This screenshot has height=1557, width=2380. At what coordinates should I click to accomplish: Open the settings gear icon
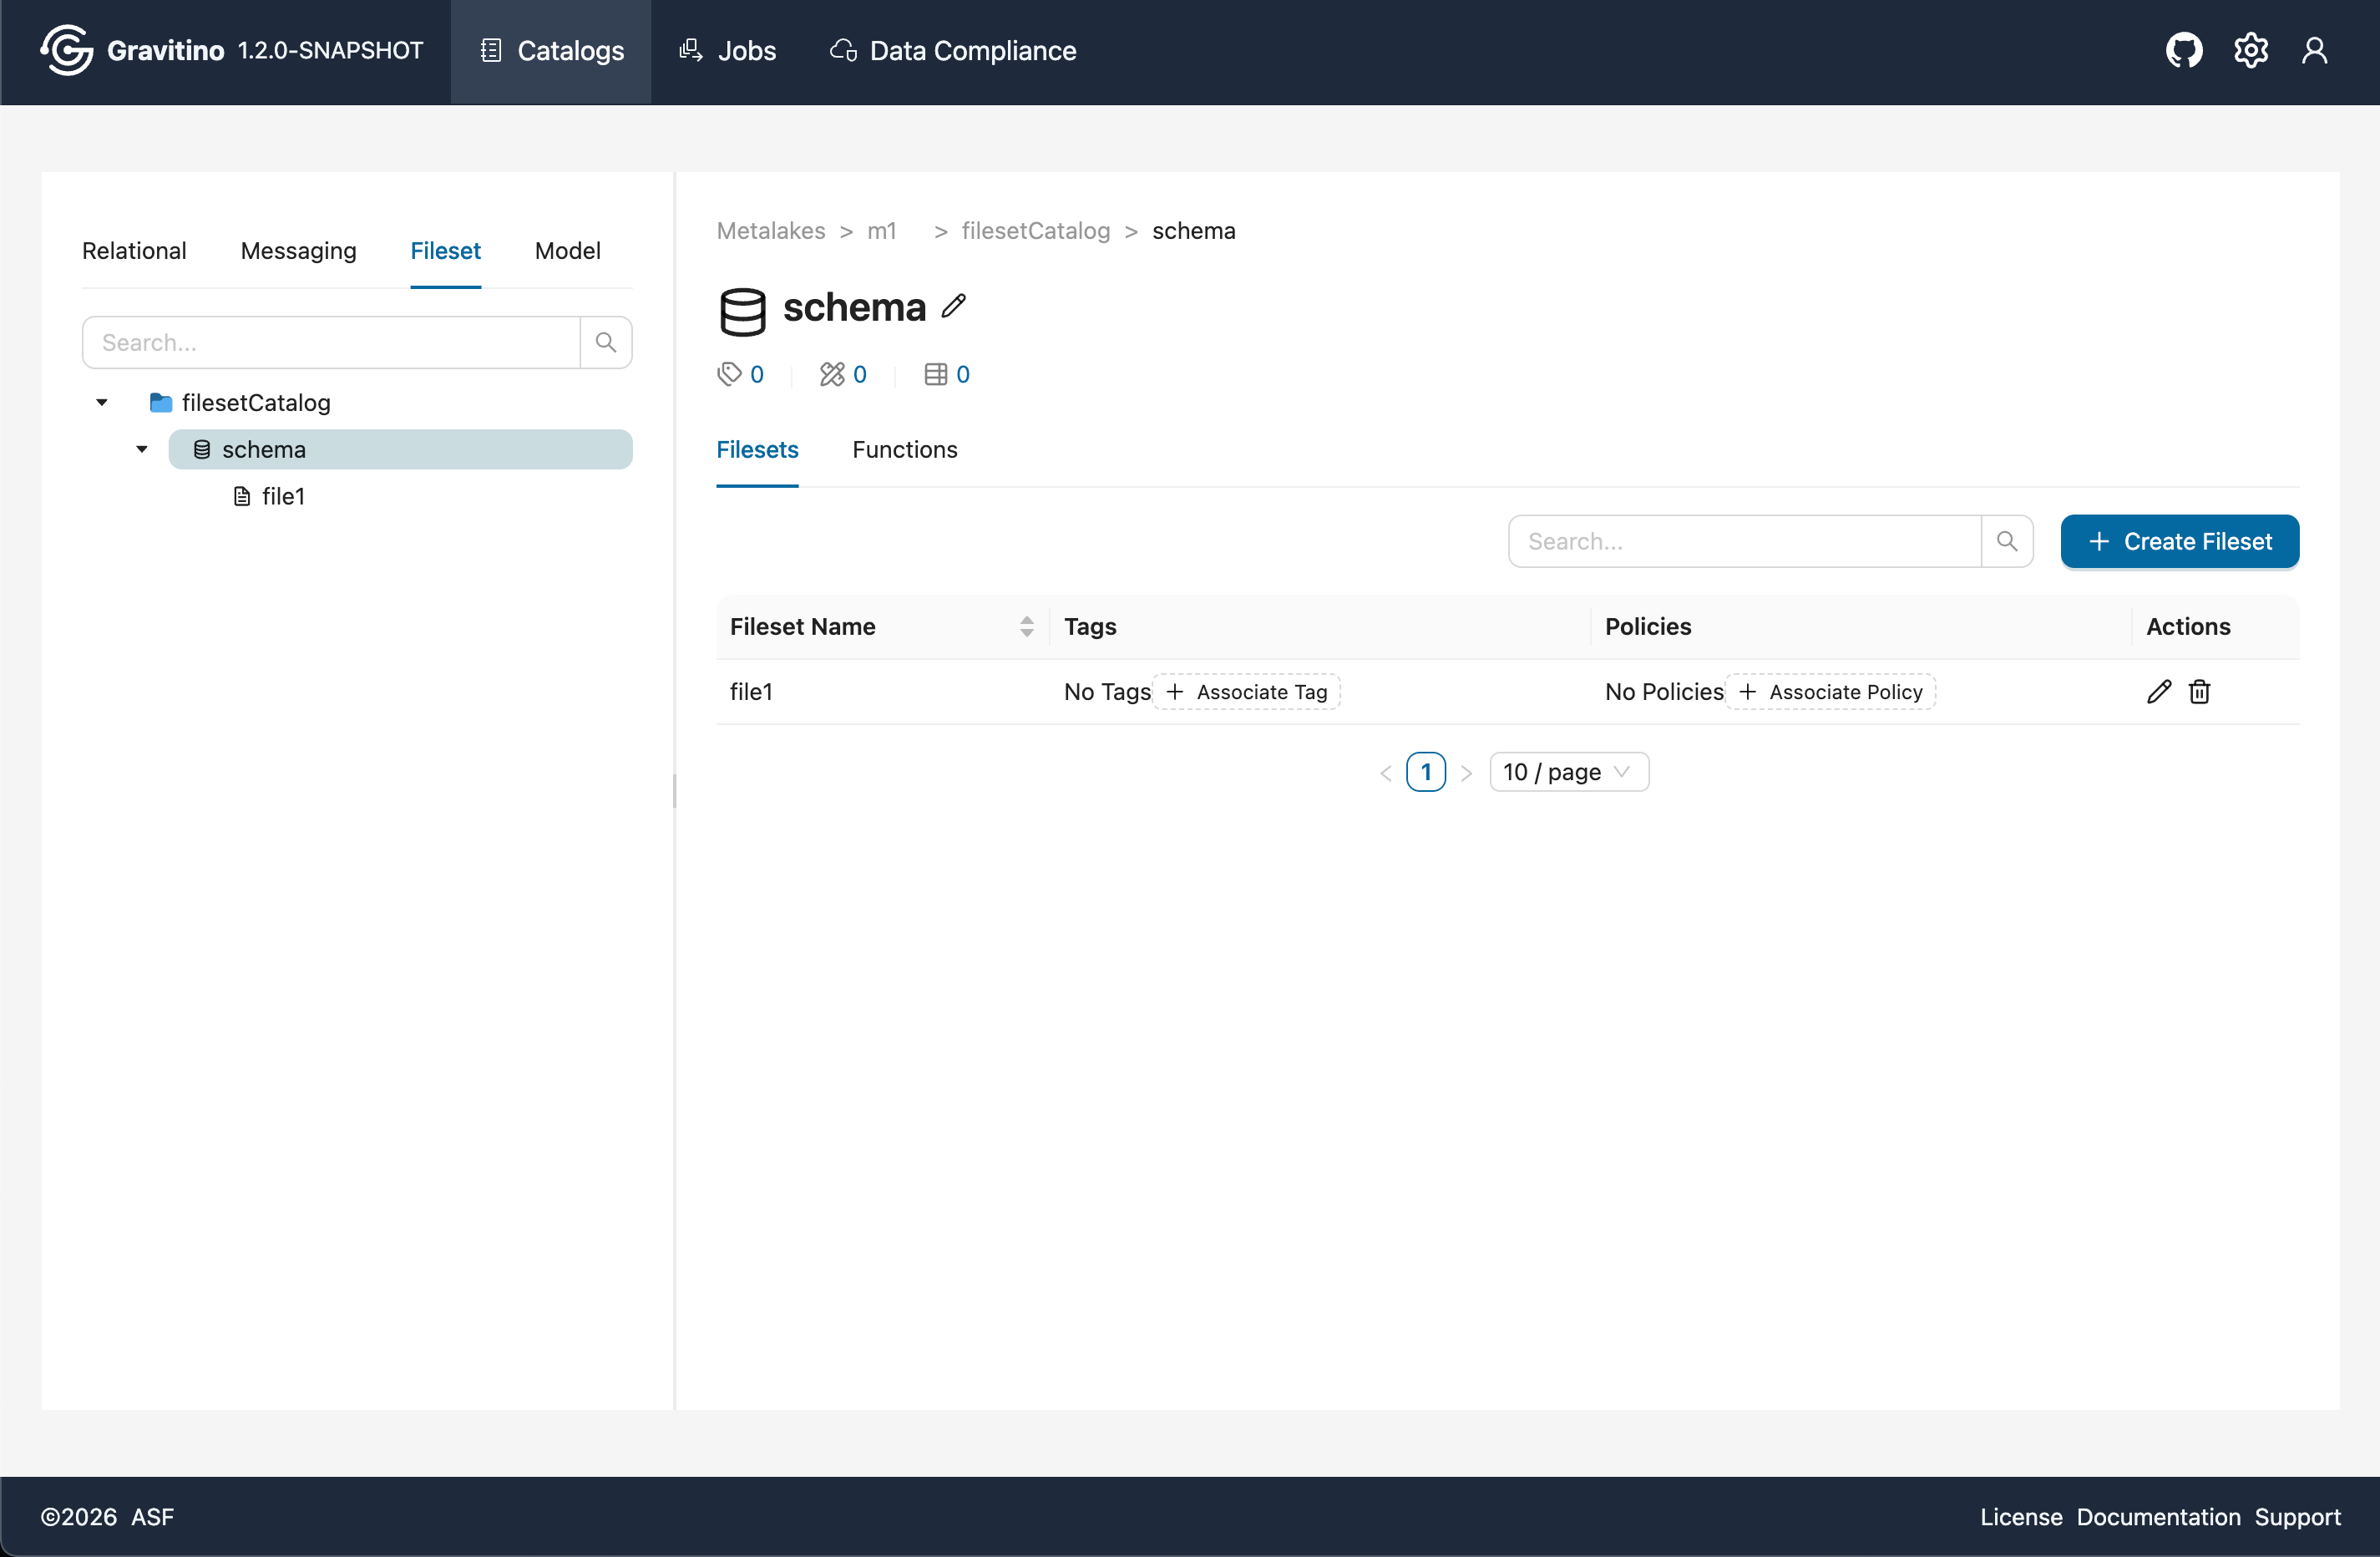click(2250, 50)
